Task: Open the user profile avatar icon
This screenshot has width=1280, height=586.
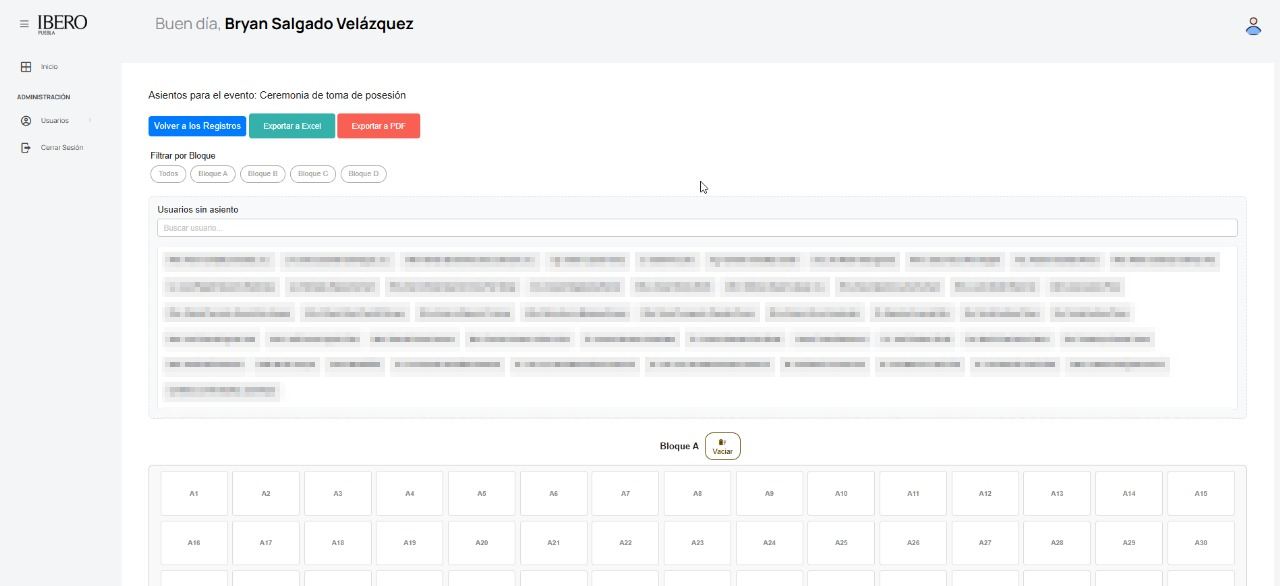Action: (x=1253, y=26)
